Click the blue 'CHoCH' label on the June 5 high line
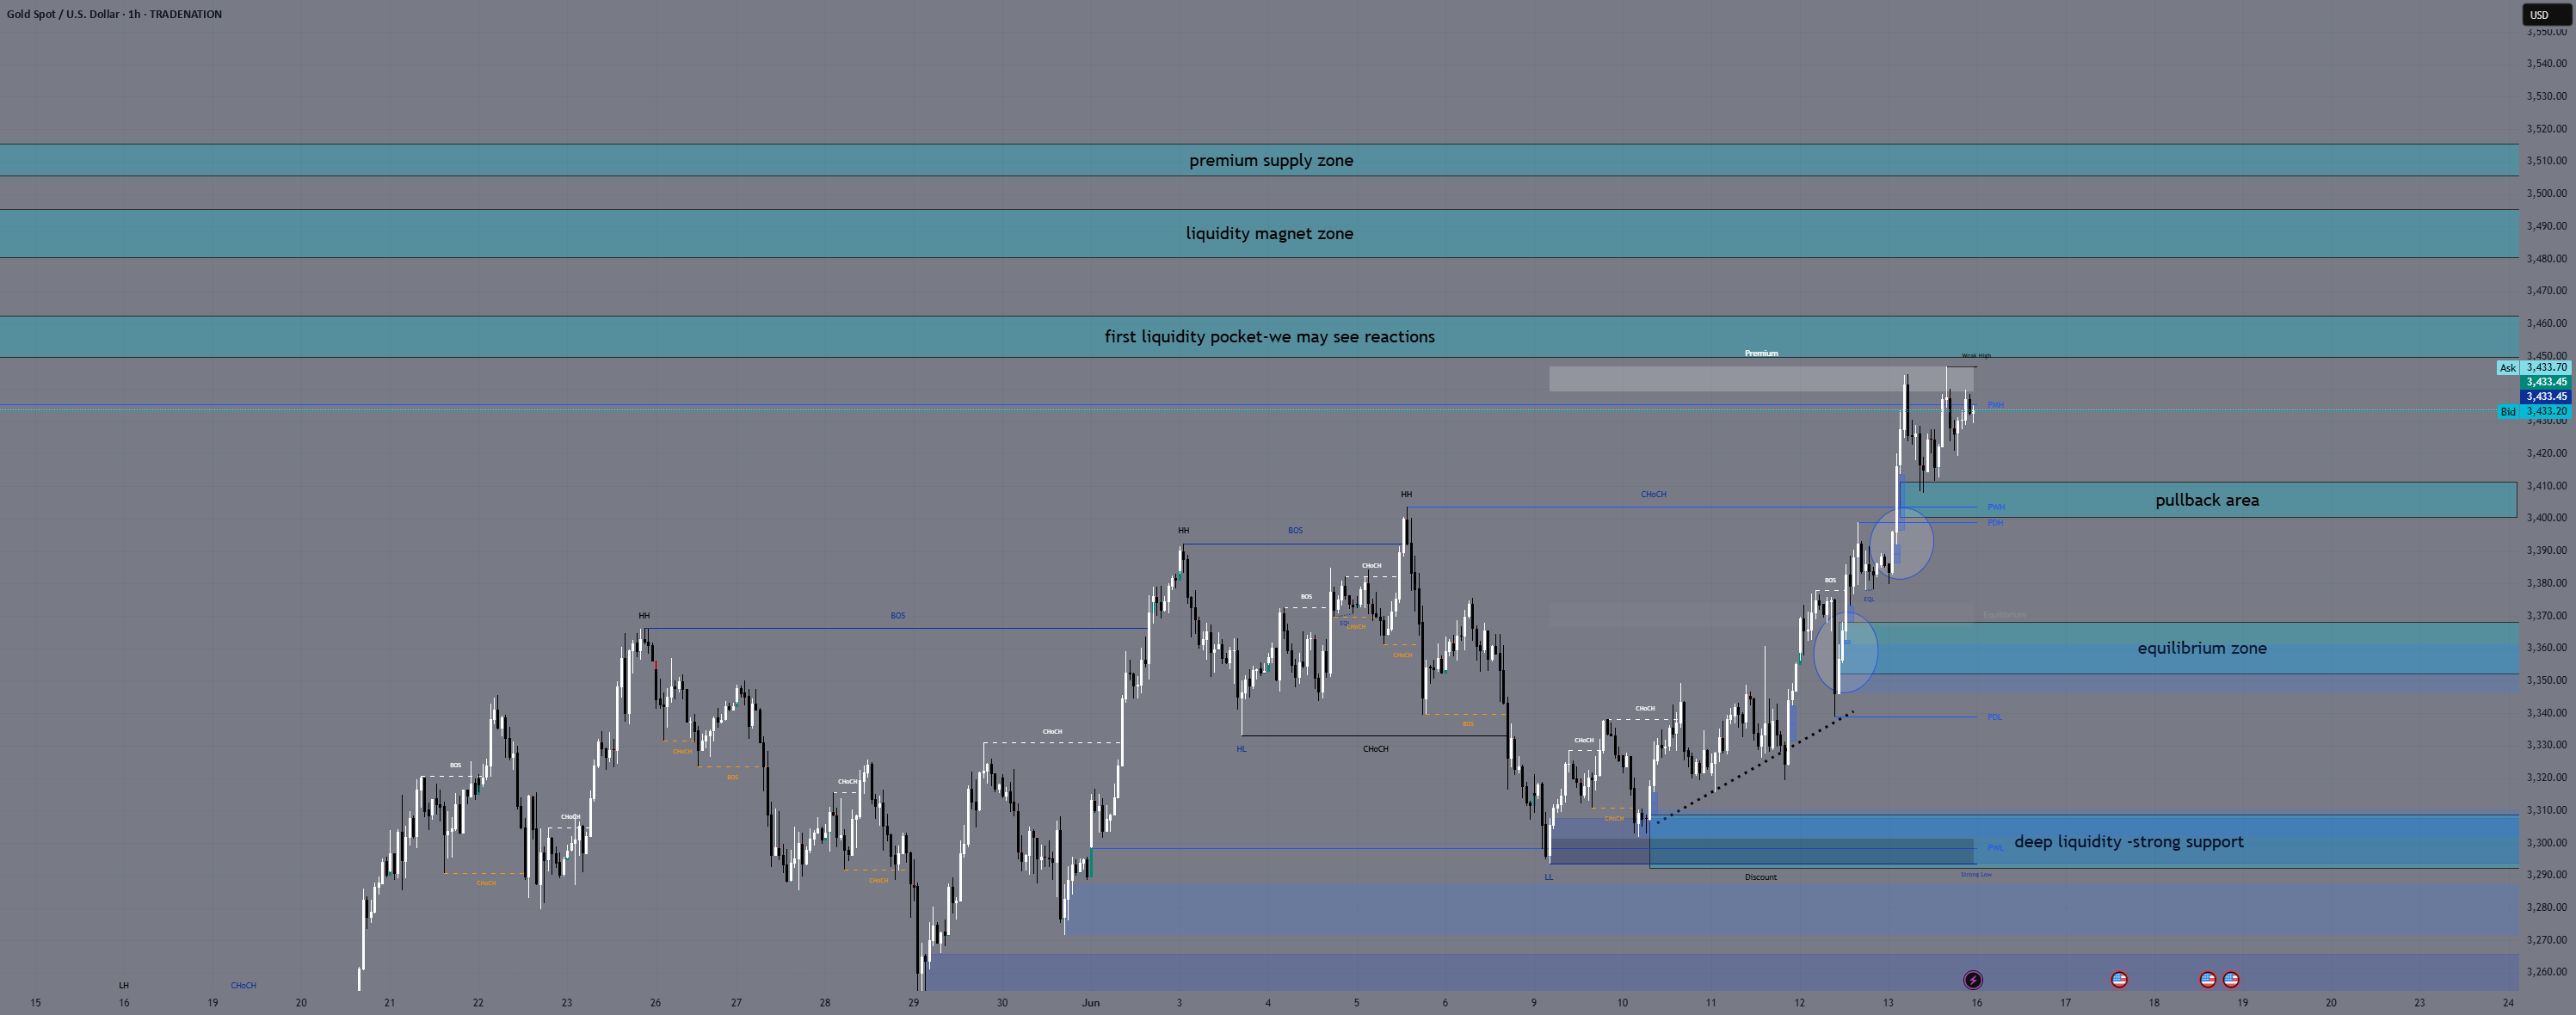Screen dimensions: 2576x1015 click(1653, 495)
